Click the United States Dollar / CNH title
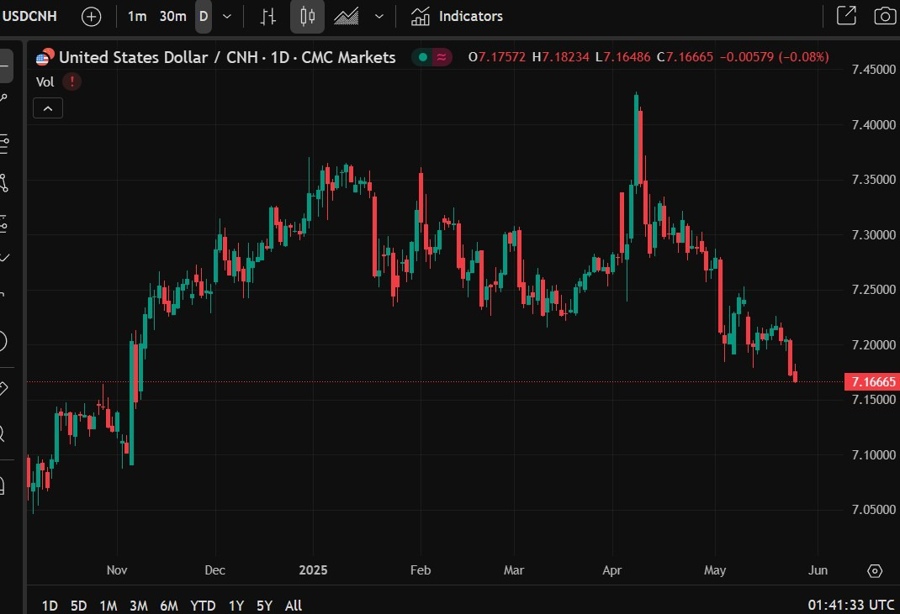 tap(227, 57)
